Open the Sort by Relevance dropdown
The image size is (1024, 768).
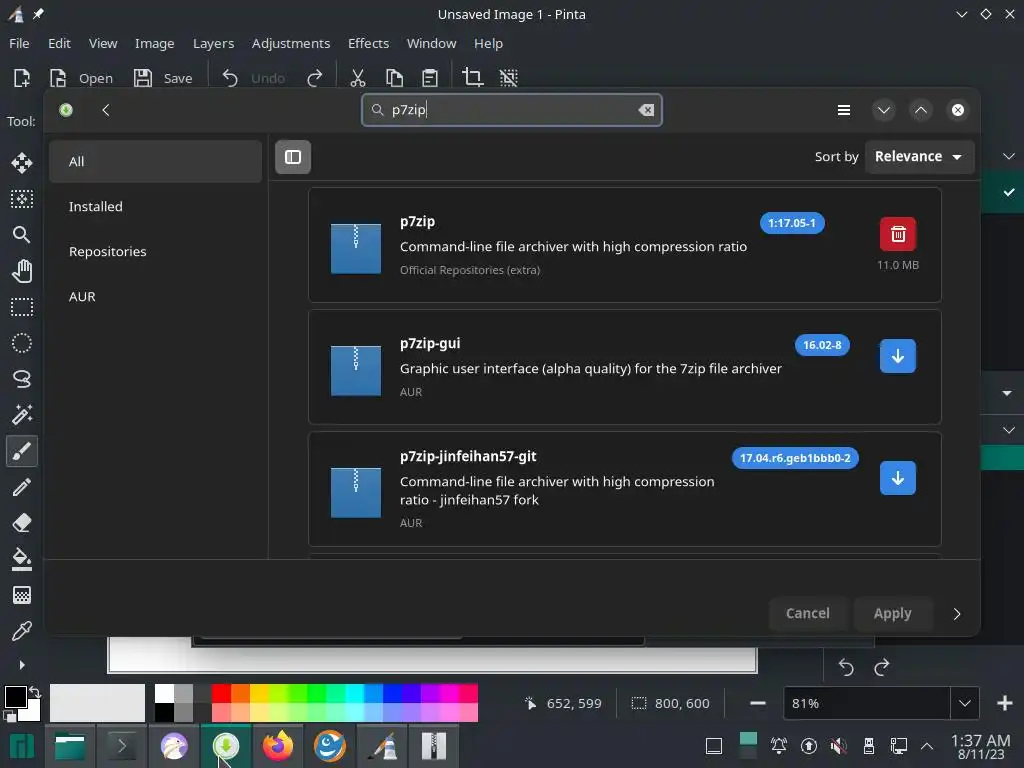tap(919, 157)
